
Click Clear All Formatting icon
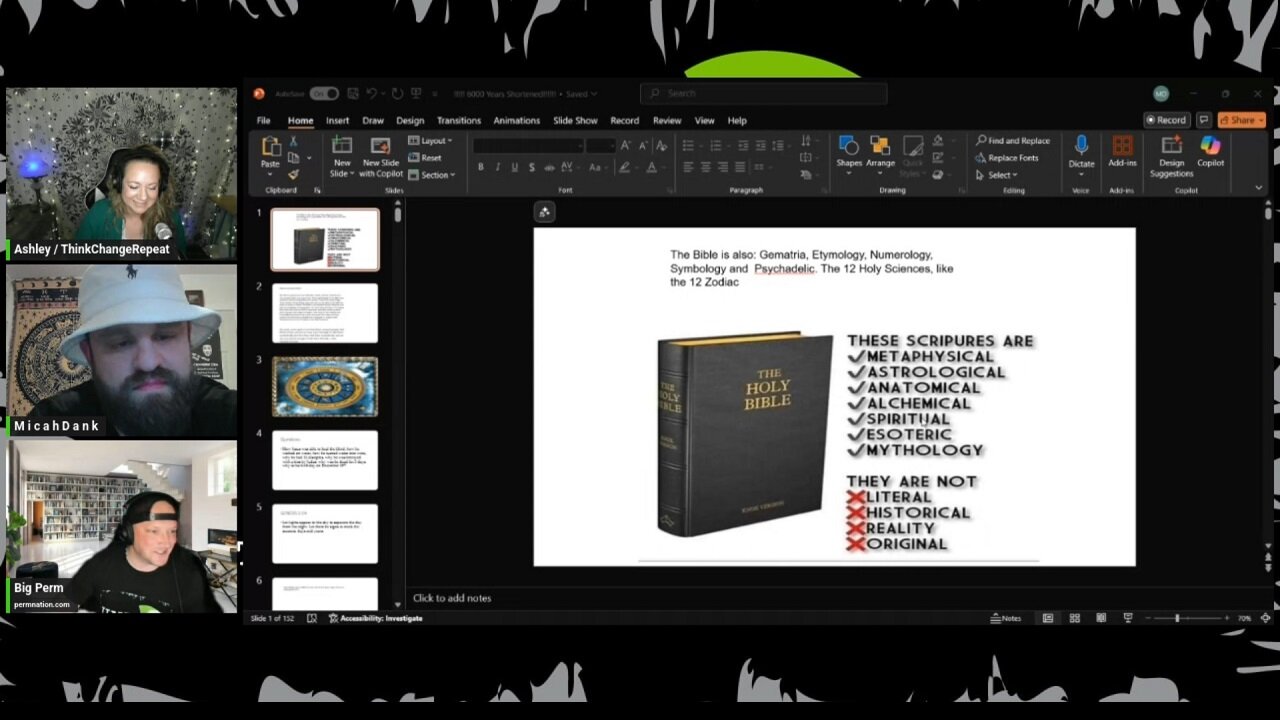pos(661,146)
